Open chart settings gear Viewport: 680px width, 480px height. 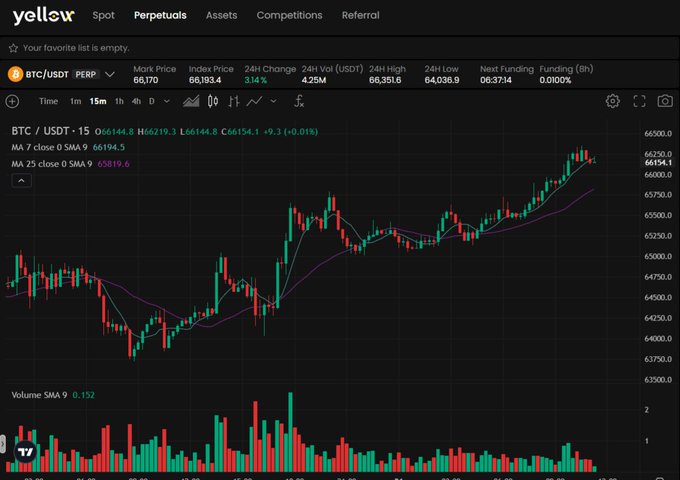click(612, 101)
